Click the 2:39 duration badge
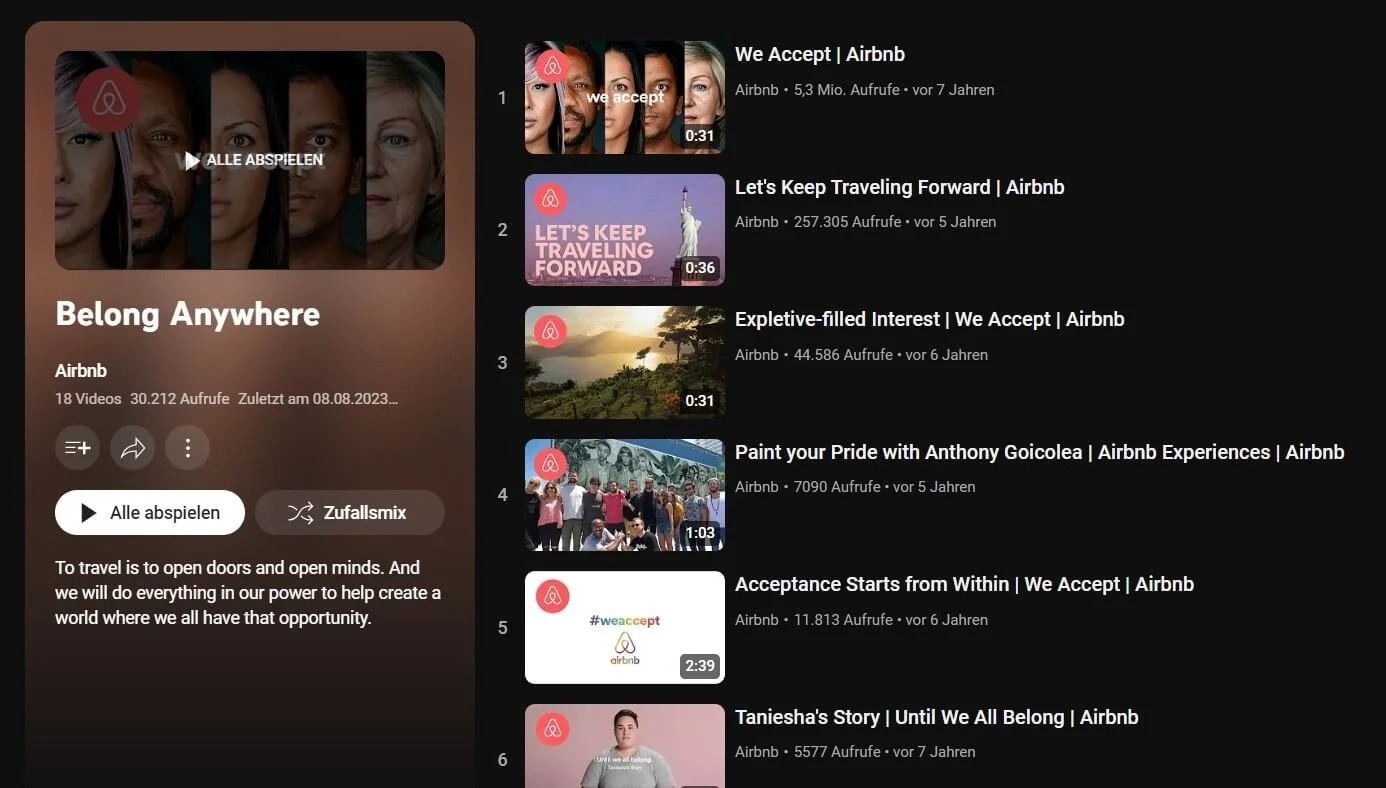The height and width of the screenshot is (788, 1386). 700,666
